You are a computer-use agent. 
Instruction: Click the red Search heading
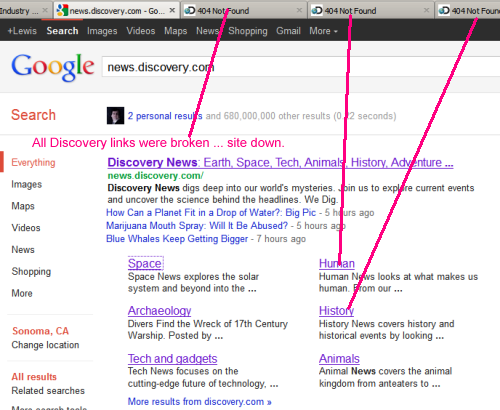[33, 115]
